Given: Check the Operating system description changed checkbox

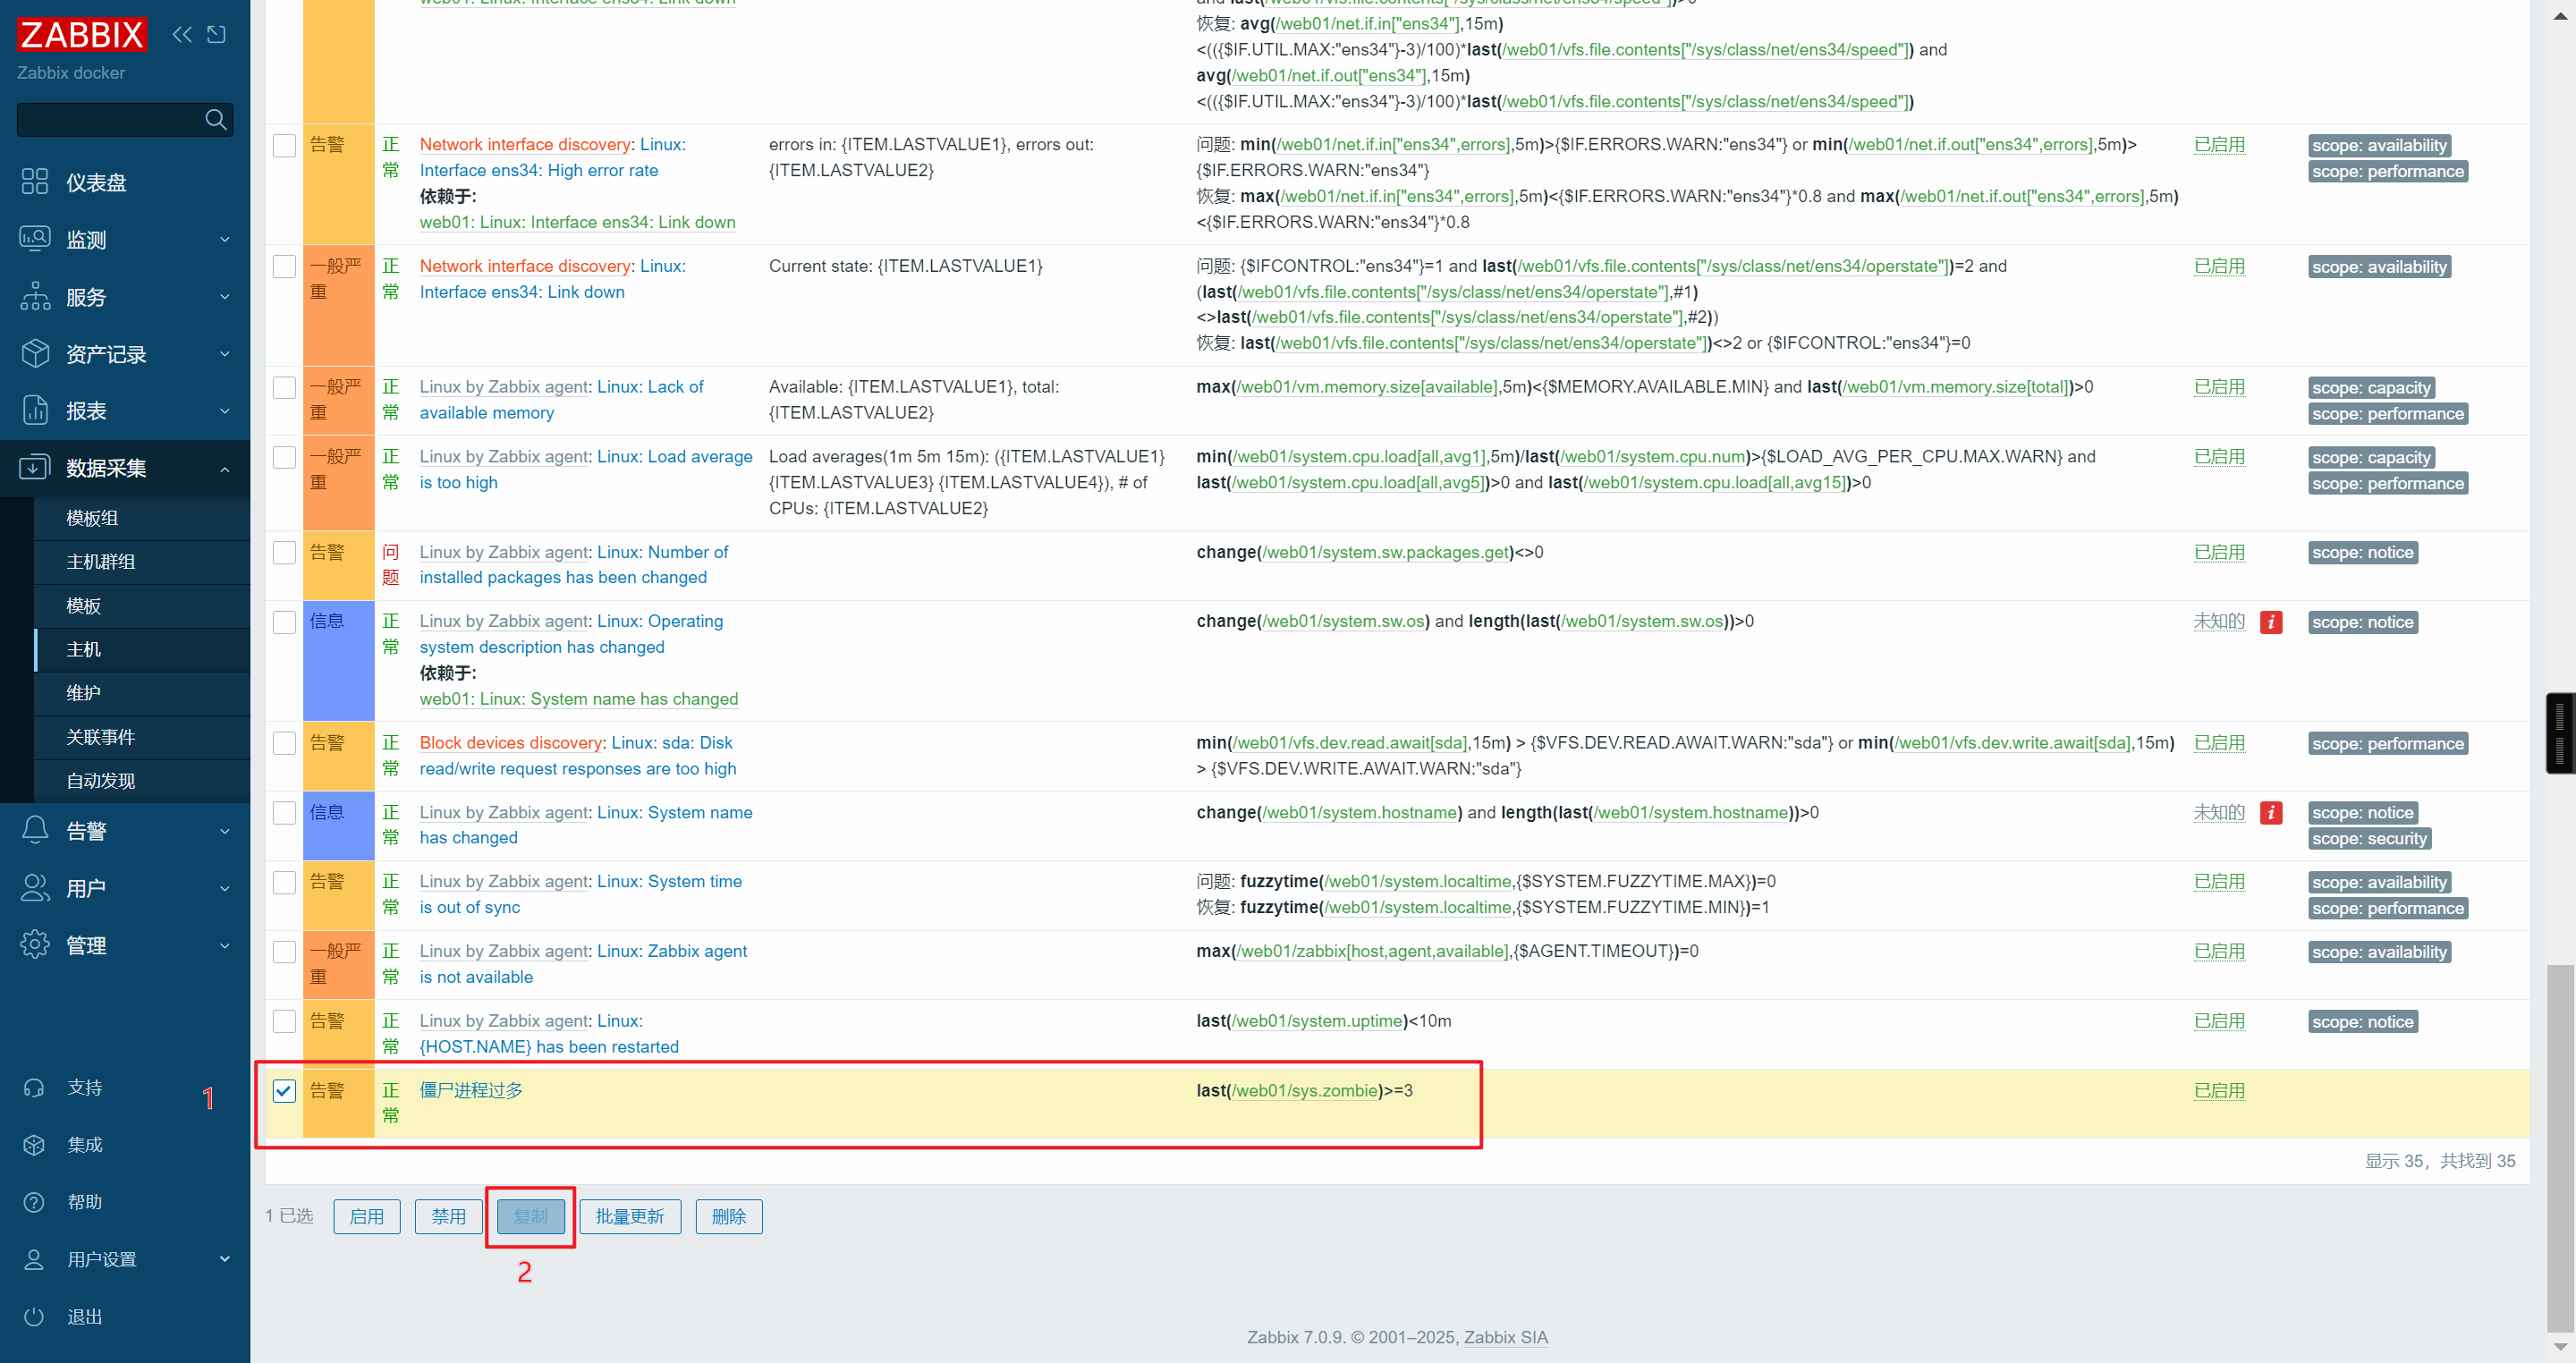Looking at the screenshot, I should tap(284, 622).
